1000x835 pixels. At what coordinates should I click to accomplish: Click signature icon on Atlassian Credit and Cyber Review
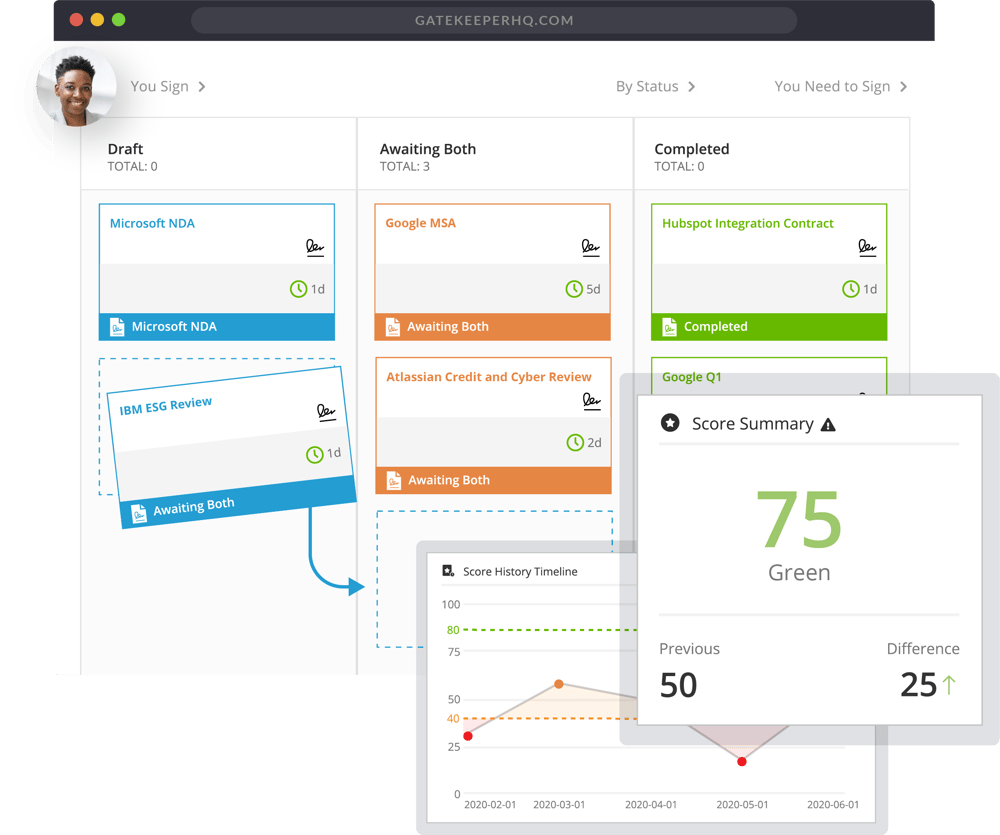pos(592,401)
